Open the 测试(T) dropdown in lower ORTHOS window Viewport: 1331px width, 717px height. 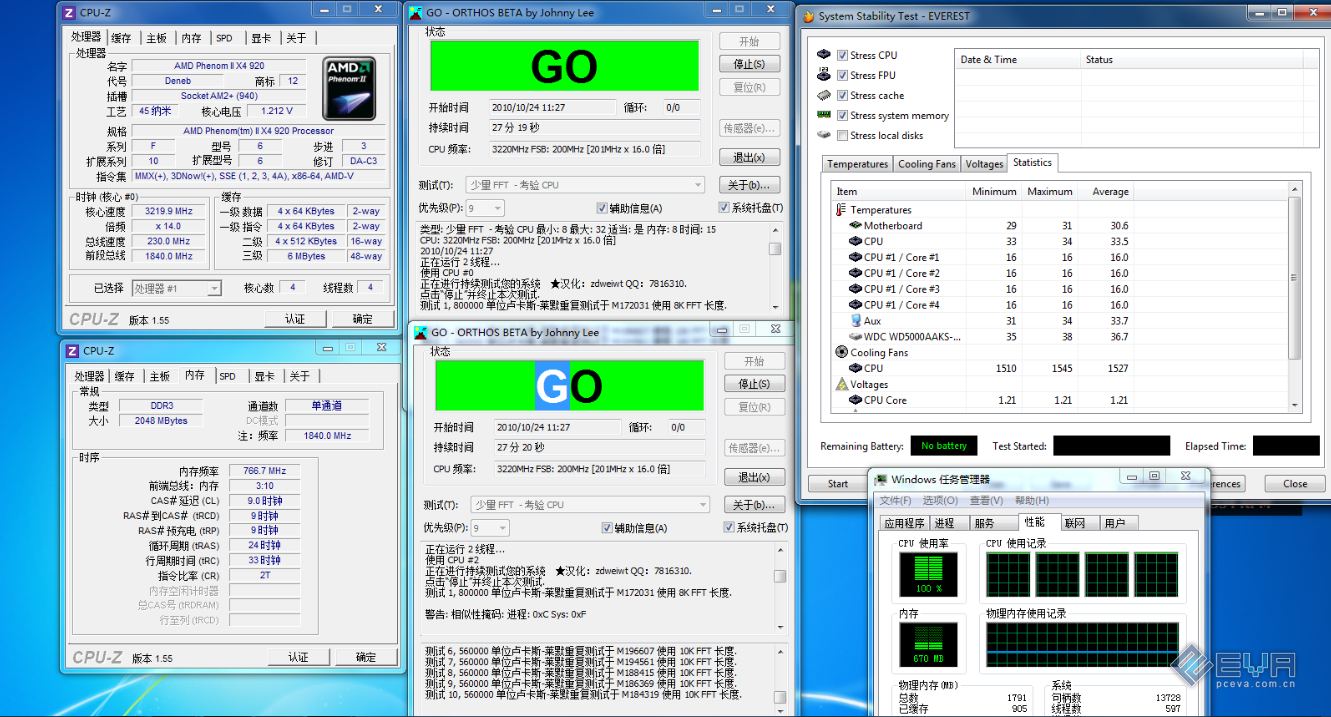tap(591, 505)
